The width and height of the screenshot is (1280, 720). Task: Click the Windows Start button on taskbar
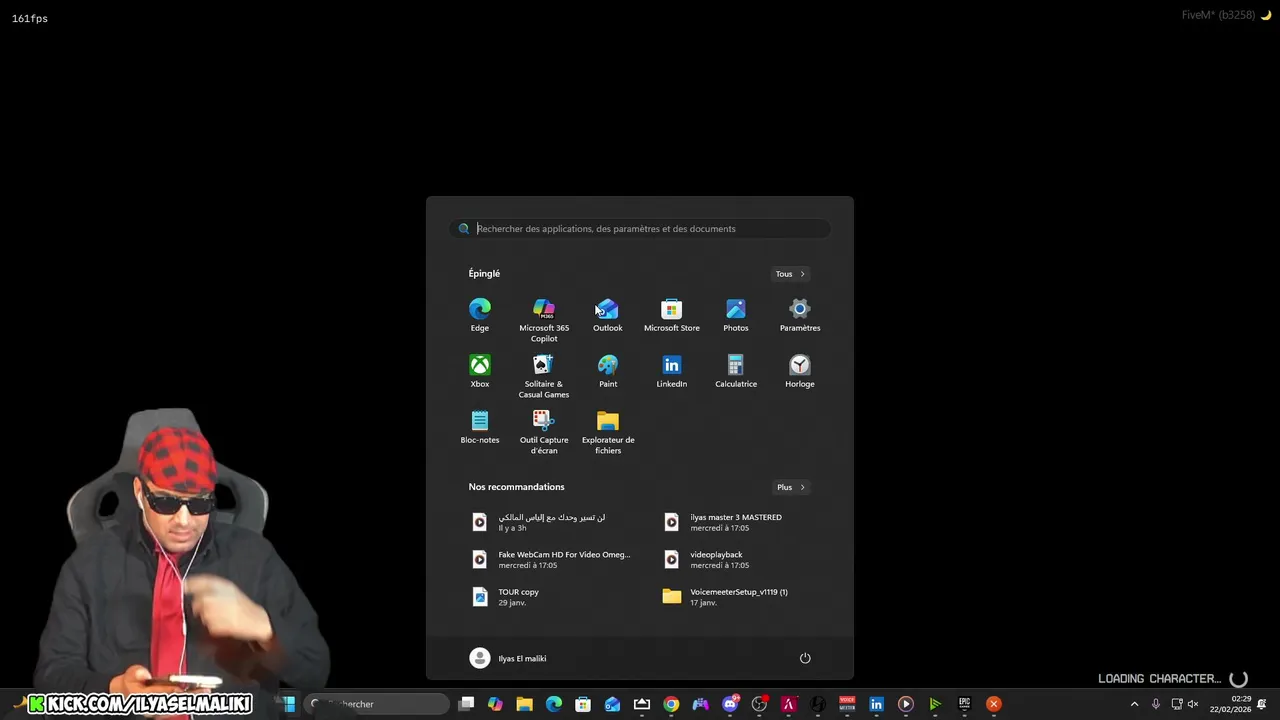click(289, 704)
